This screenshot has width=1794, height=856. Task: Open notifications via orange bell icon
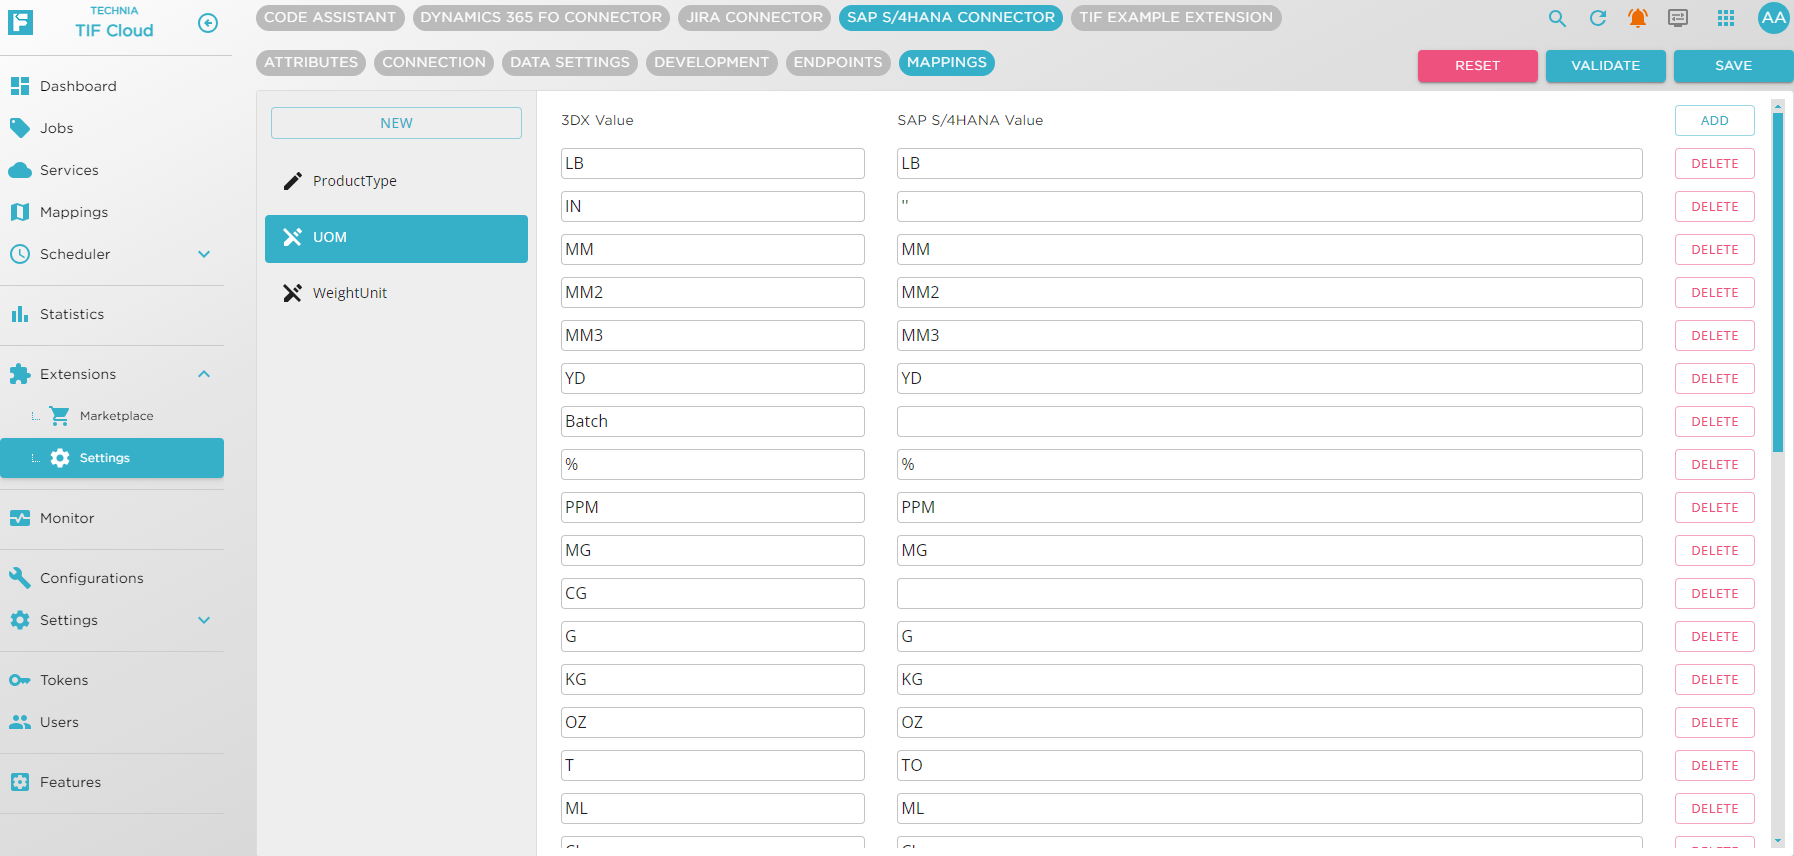click(1637, 18)
